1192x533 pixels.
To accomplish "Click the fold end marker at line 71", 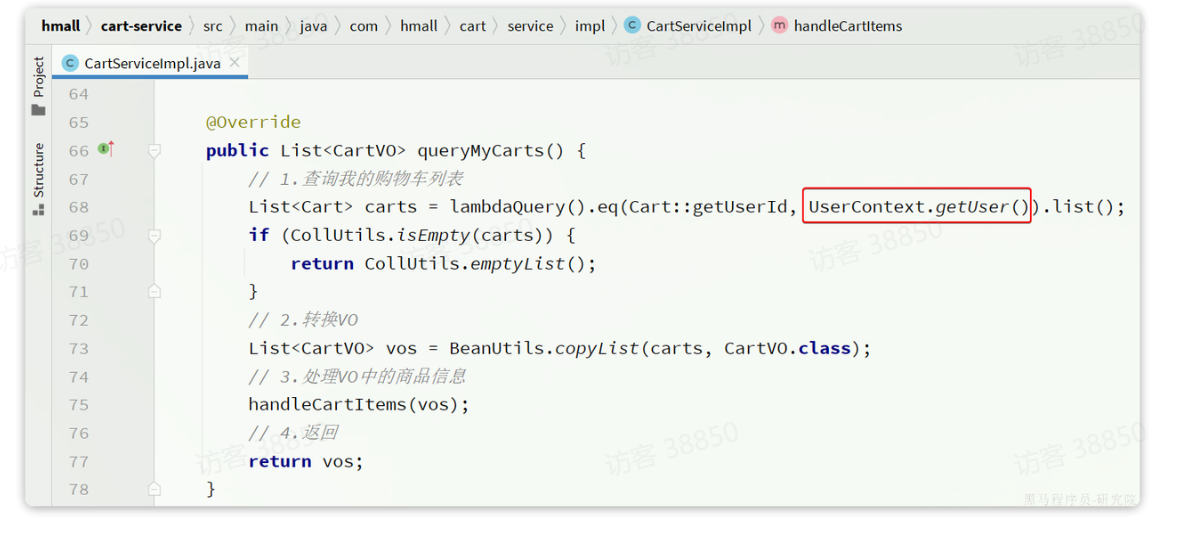I will point(154,291).
